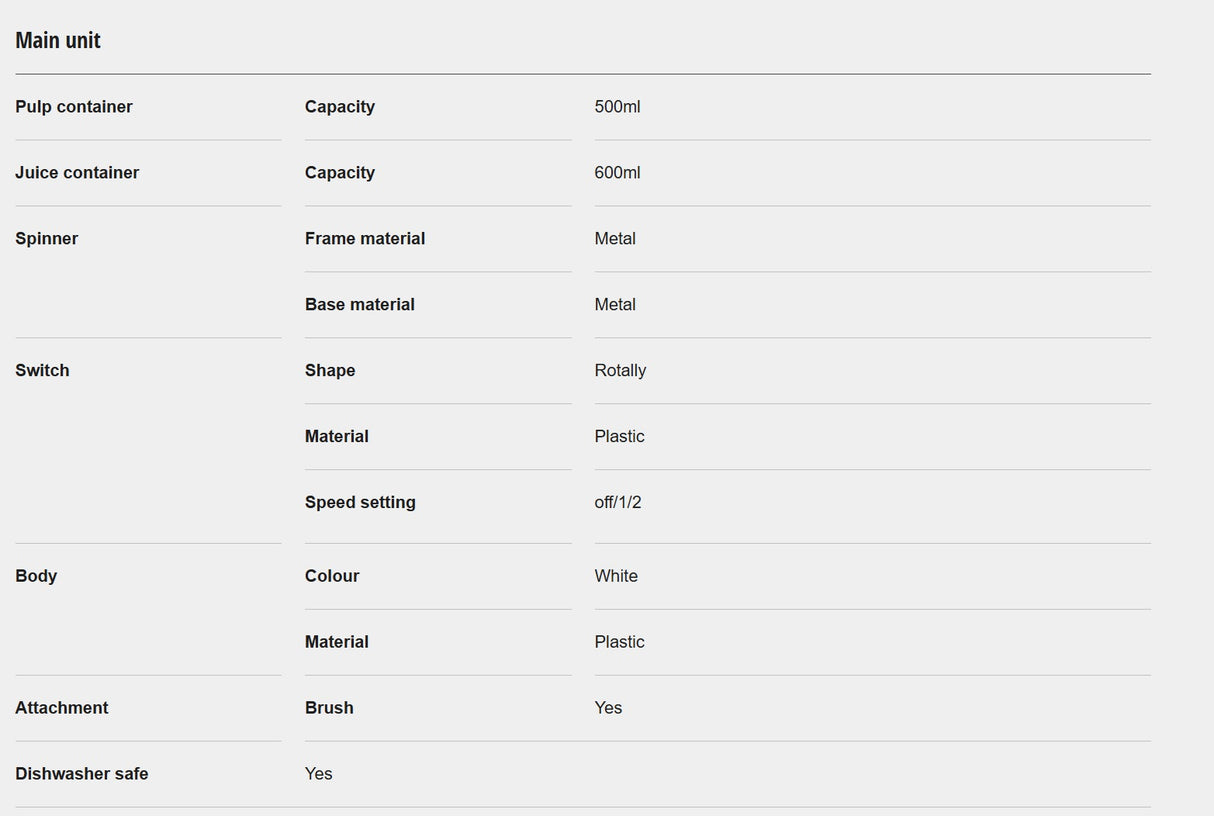Select the 600ml capacity value
This screenshot has width=1214, height=816.
(x=617, y=173)
